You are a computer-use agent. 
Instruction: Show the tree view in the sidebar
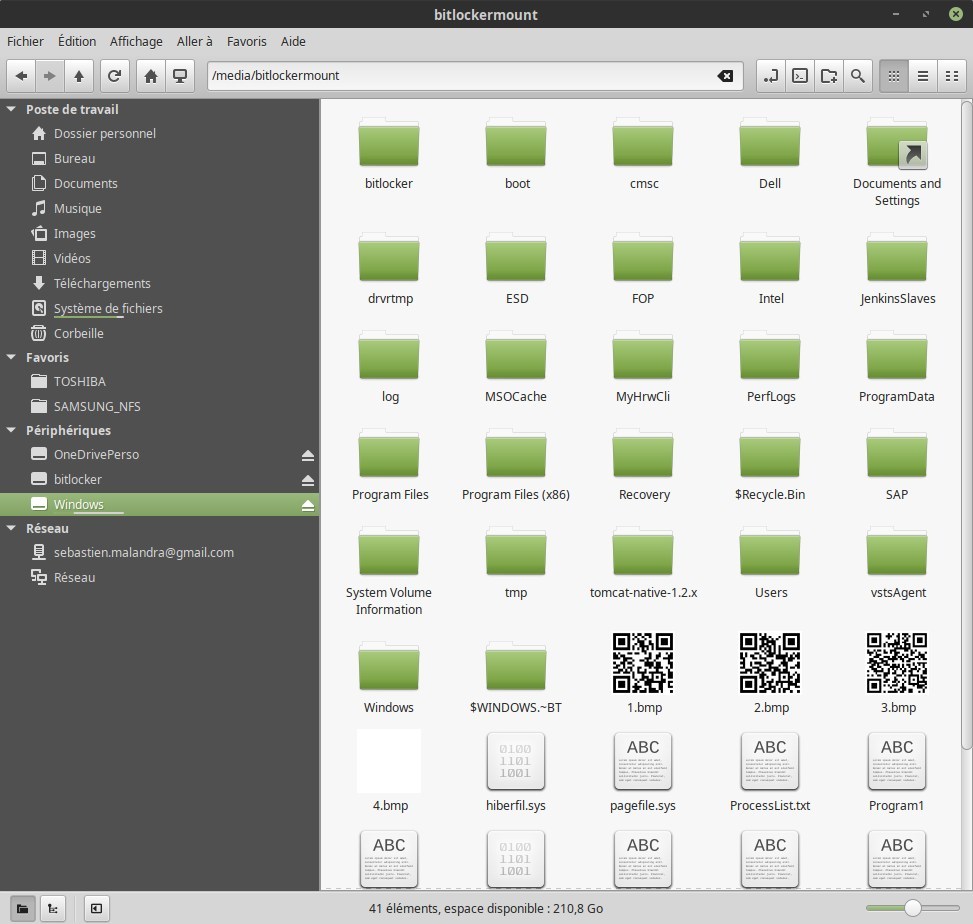point(52,908)
